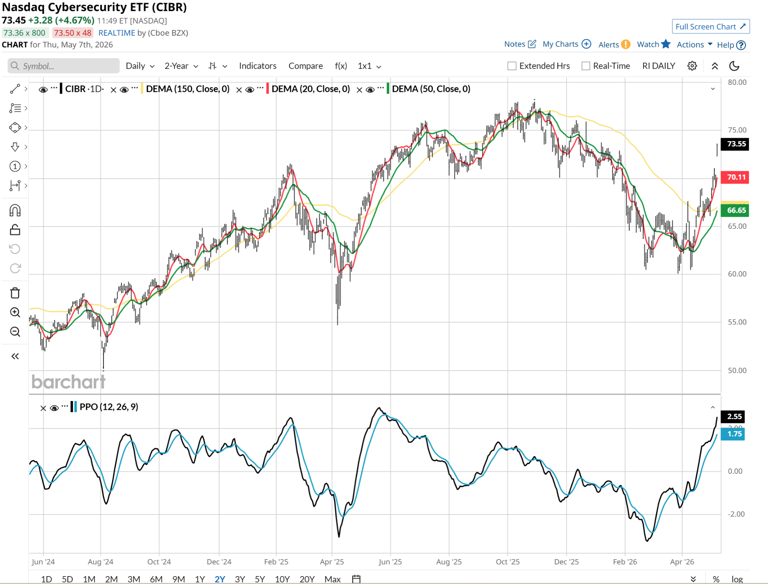Select the Max time range
The image size is (768, 584).
coord(332,579)
